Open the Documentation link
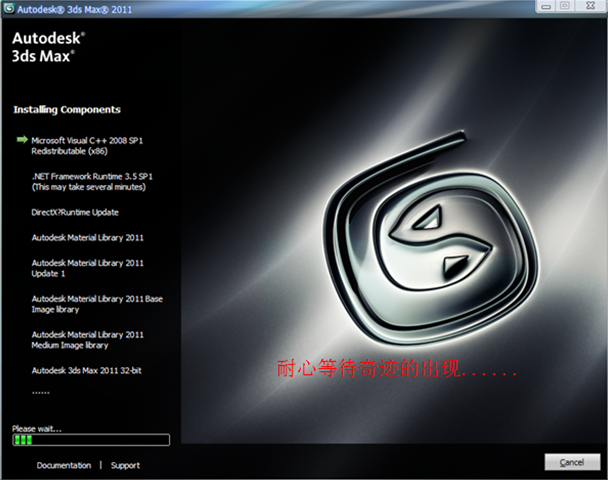Image resolution: width=608 pixels, height=480 pixels. click(64, 465)
